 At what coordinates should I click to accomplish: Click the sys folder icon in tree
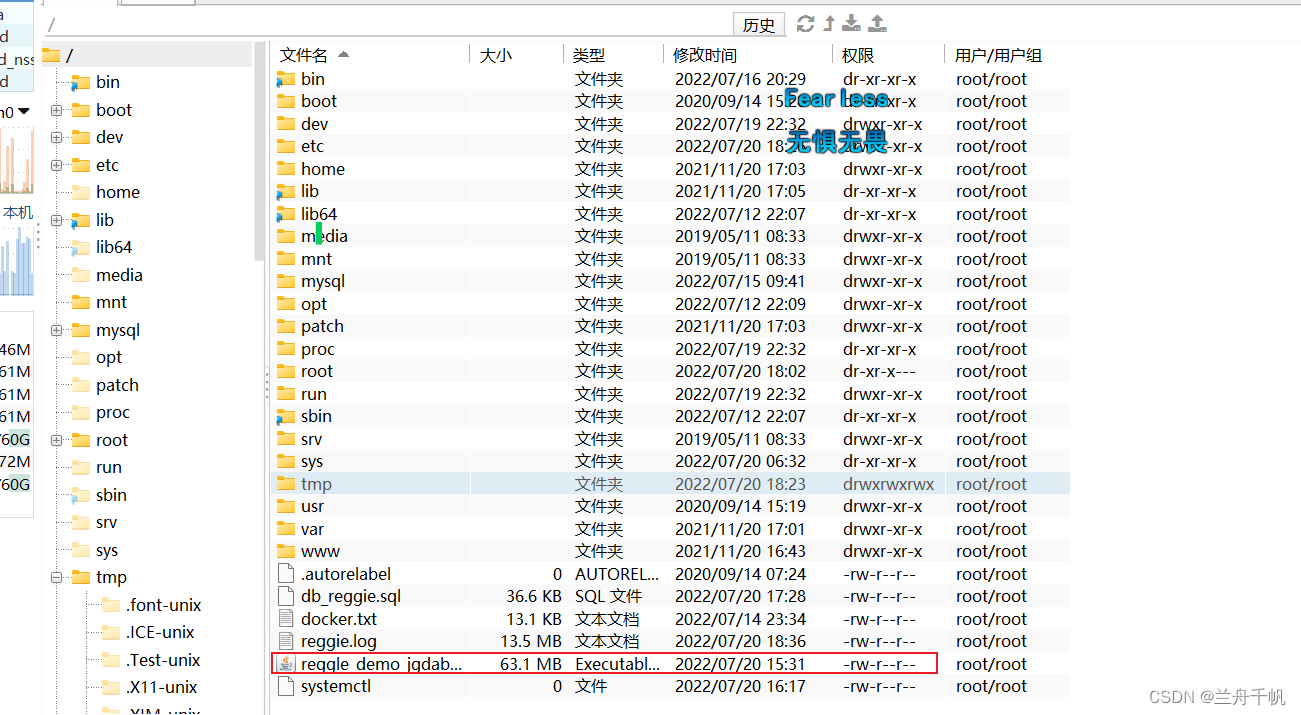80,550
